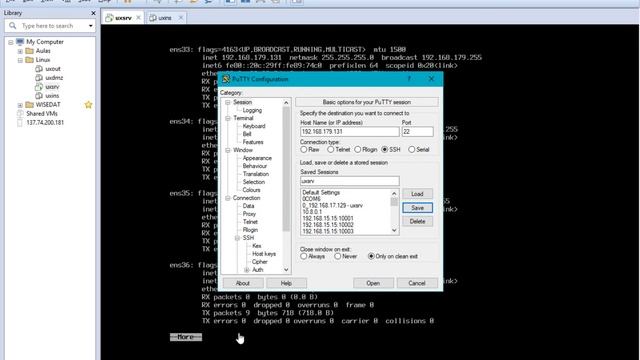Click the Load button in PuTTY

point(417,194)
